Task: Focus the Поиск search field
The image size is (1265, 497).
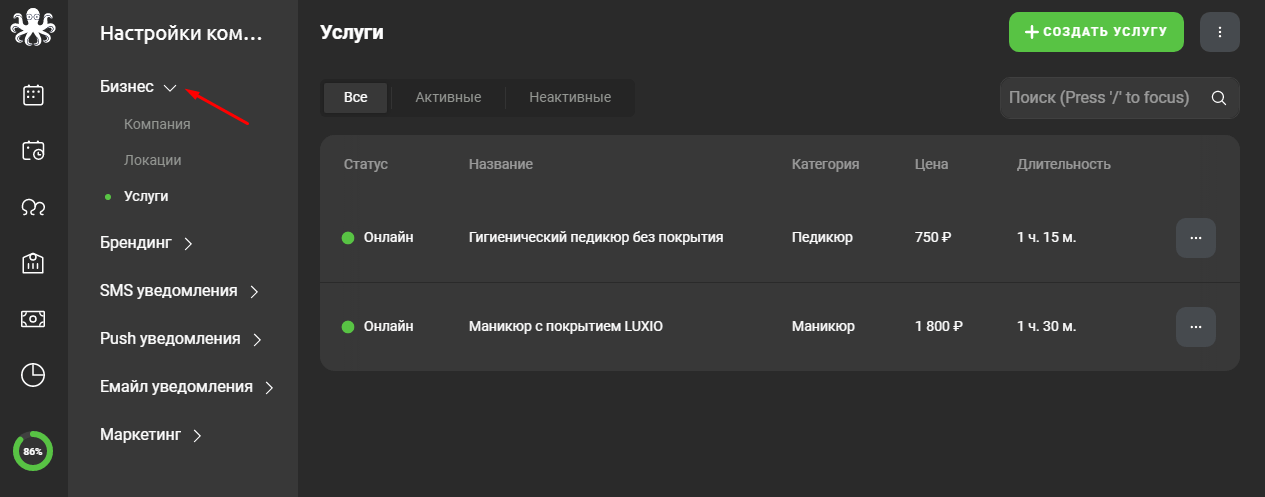Action: tap(1120, 98)
